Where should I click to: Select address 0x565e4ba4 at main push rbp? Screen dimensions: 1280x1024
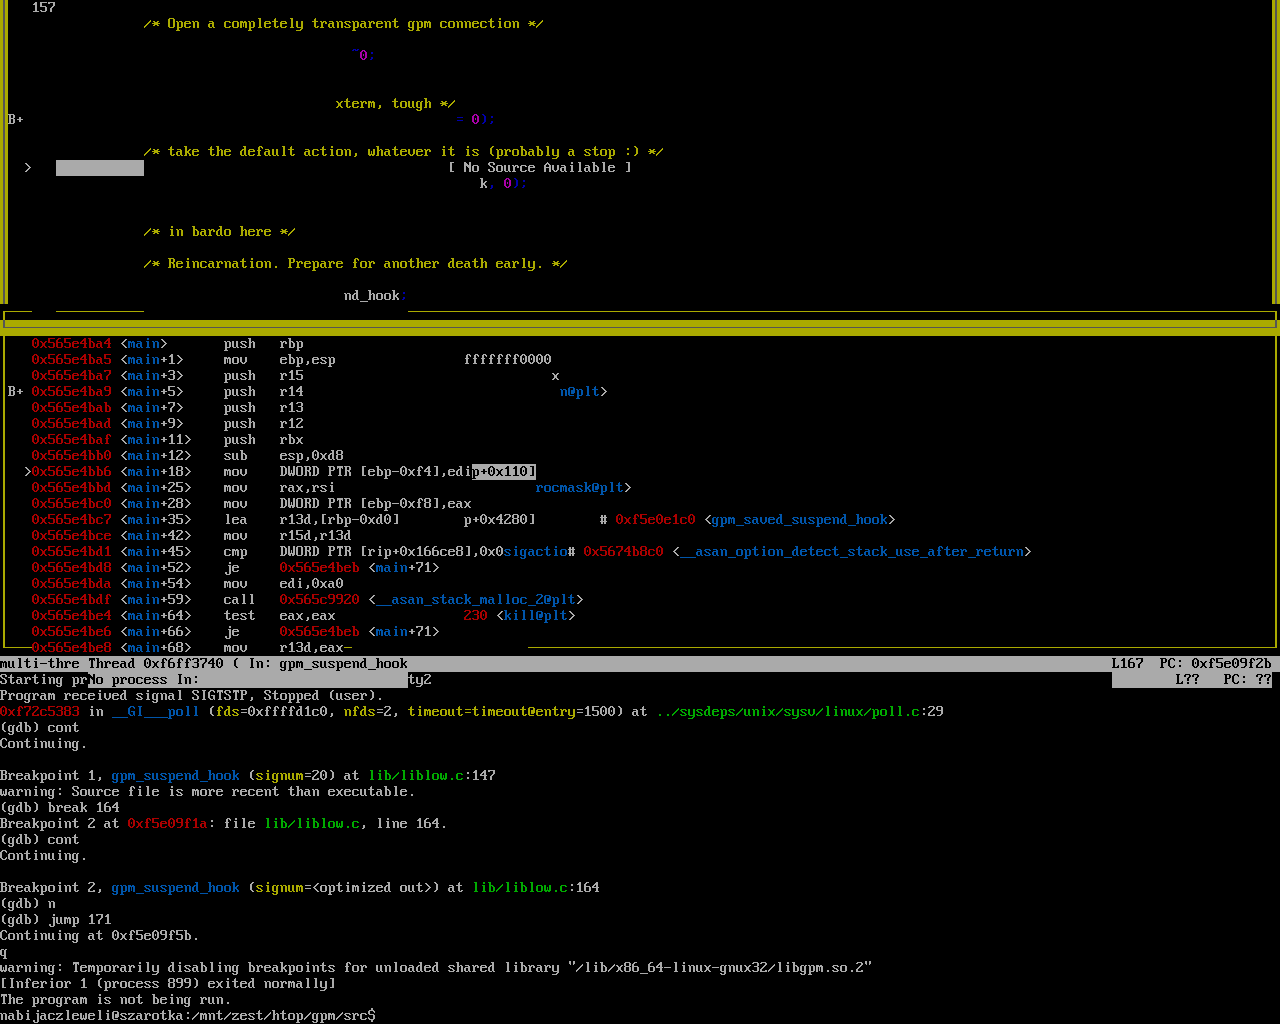click(71, 344)
